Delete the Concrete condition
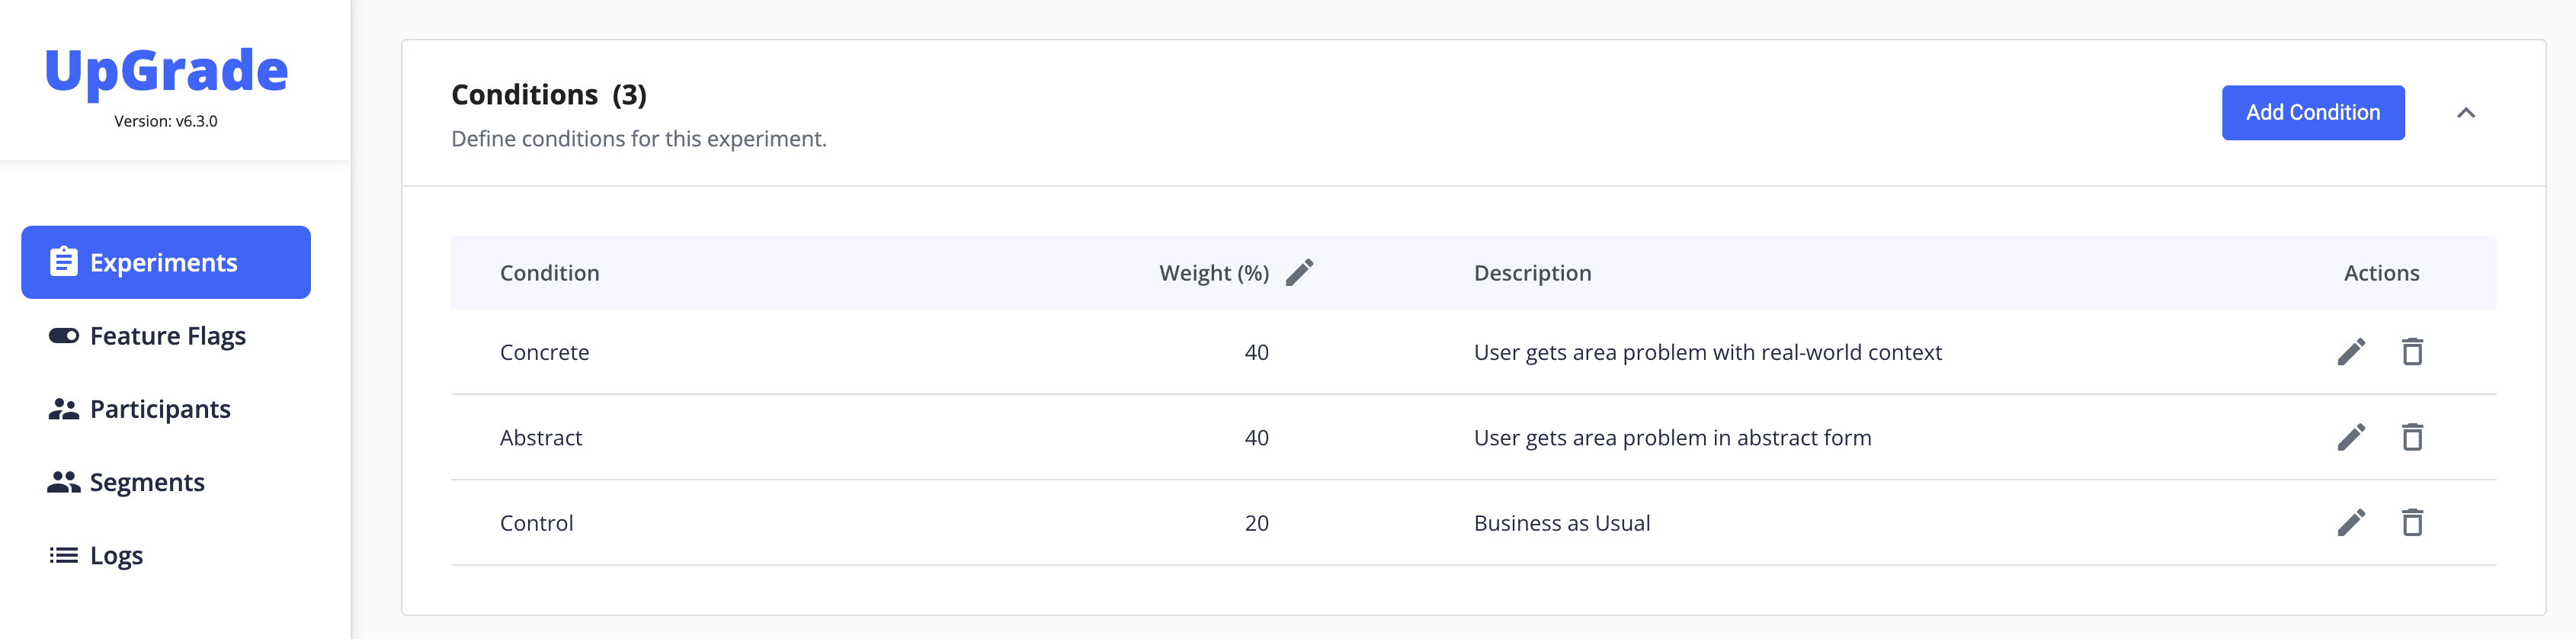 tap(2412, 352)
